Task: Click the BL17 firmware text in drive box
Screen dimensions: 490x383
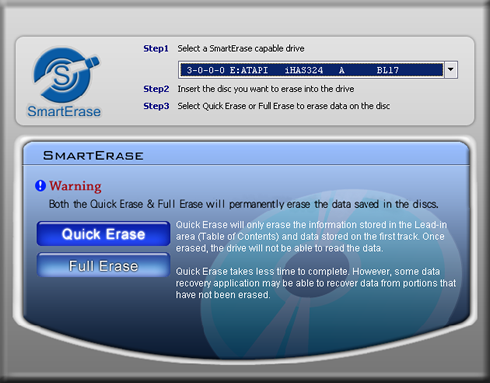Action: (x=387, y=70)
